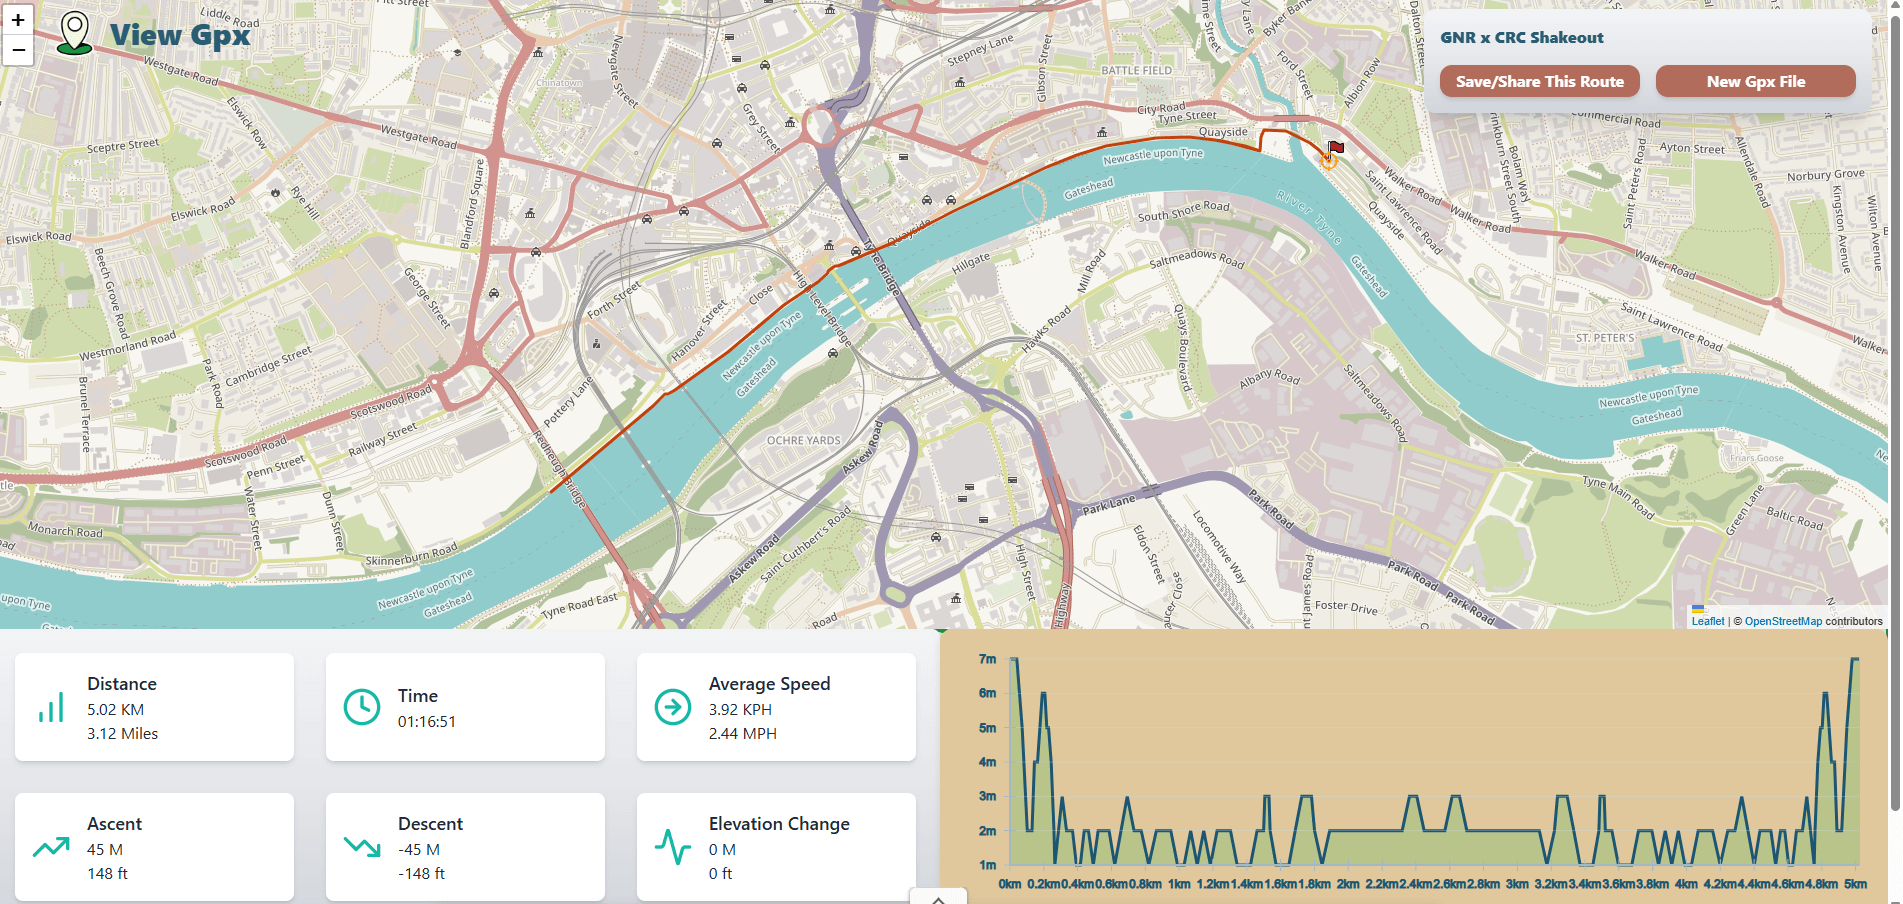Click the map zoom in plus button
This screenshot has width=1903, height=904.
pyautogui.click(x=18, y=19)
